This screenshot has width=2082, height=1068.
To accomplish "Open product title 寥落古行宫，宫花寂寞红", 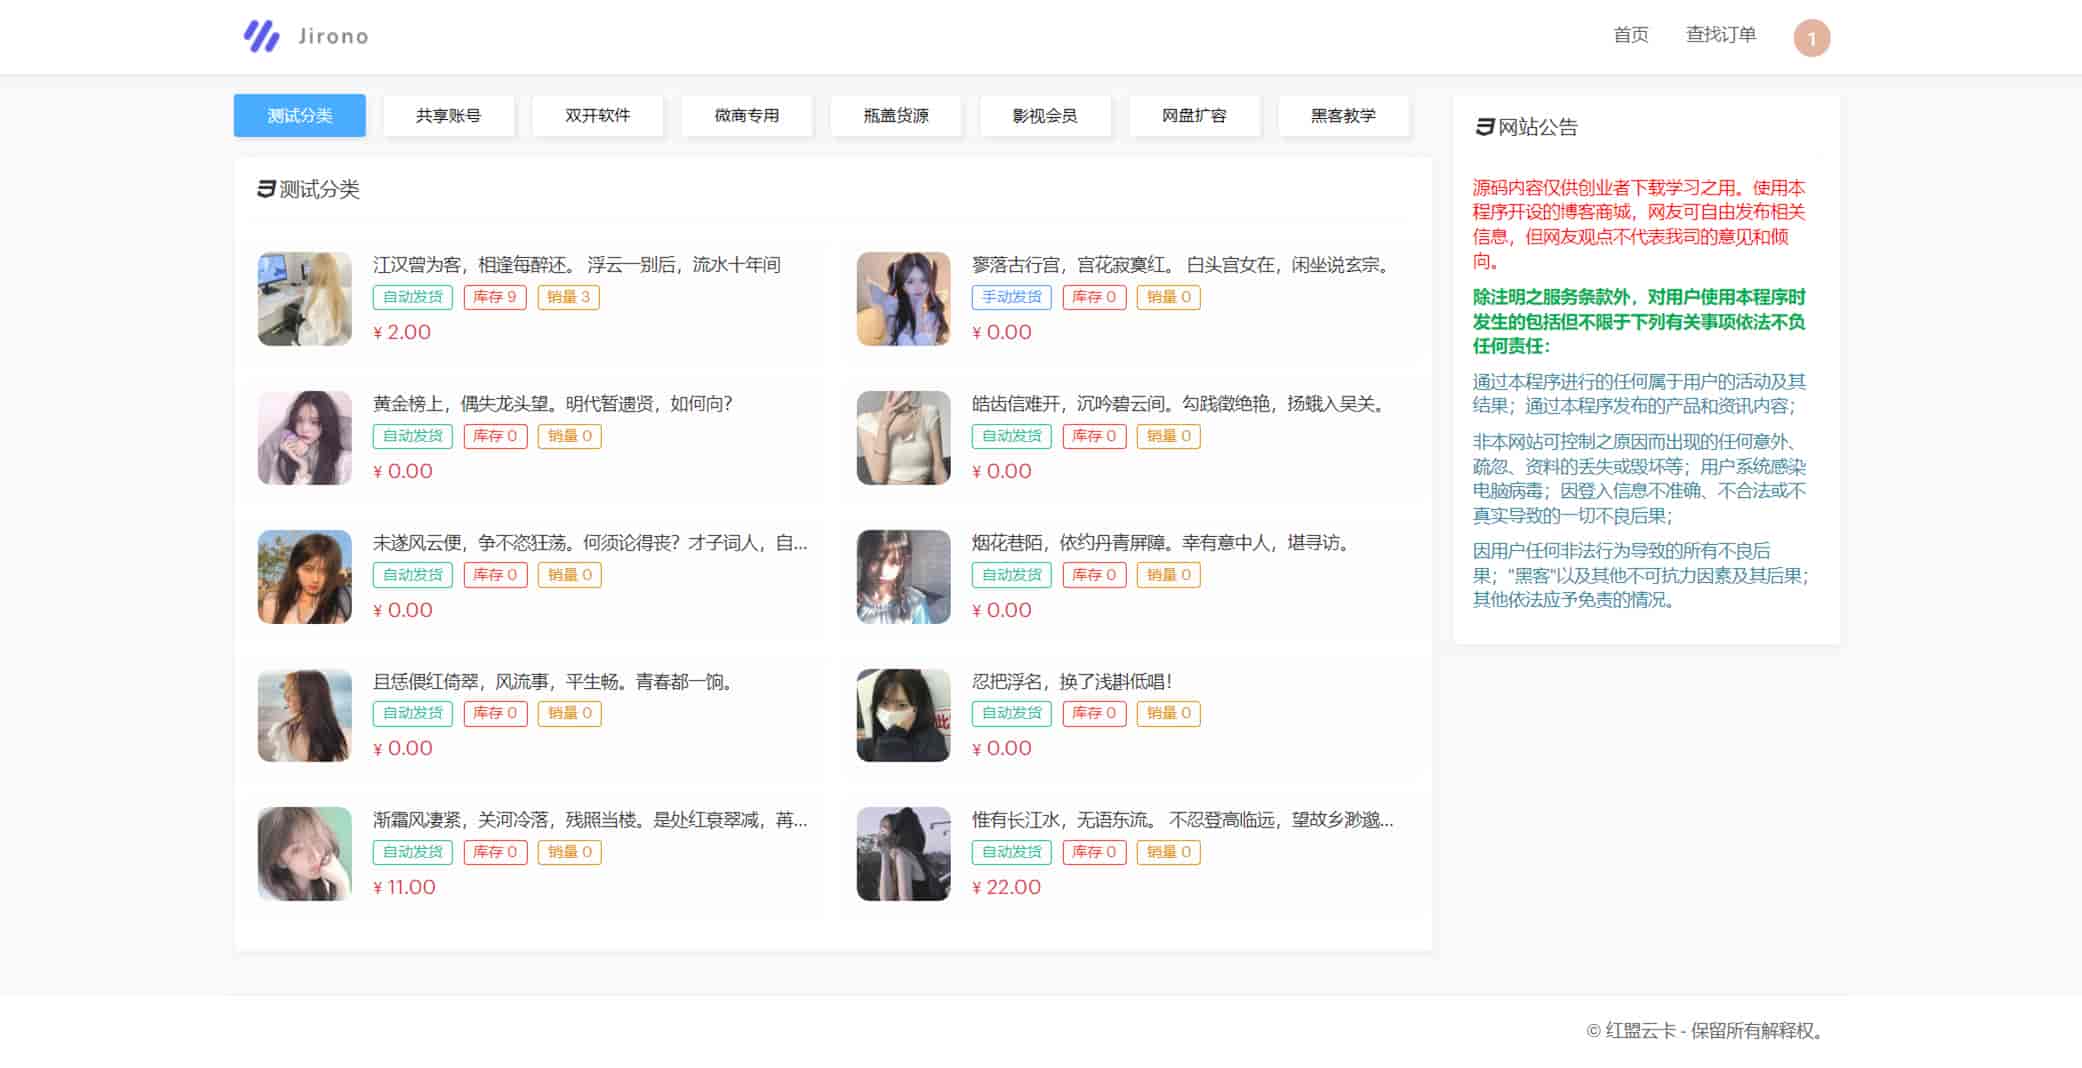I will pos(1181,265).
